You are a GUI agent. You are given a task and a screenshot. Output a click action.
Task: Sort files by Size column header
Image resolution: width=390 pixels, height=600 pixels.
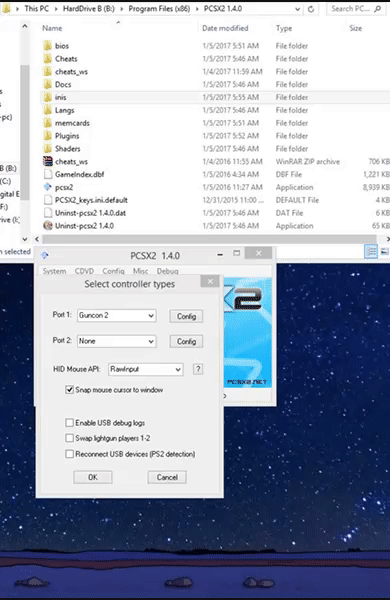[x=356, y=28]
